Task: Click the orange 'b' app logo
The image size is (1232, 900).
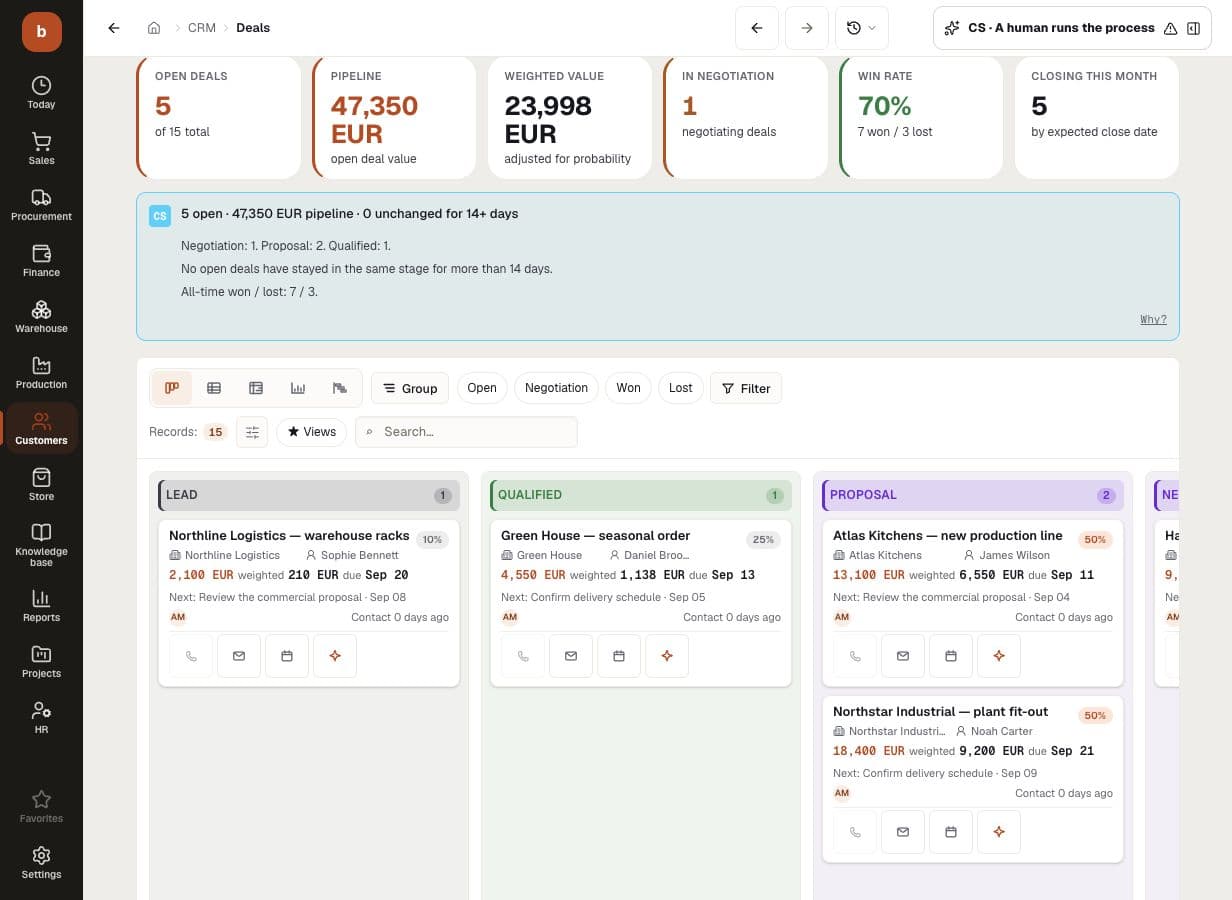Action: [41, 32]
